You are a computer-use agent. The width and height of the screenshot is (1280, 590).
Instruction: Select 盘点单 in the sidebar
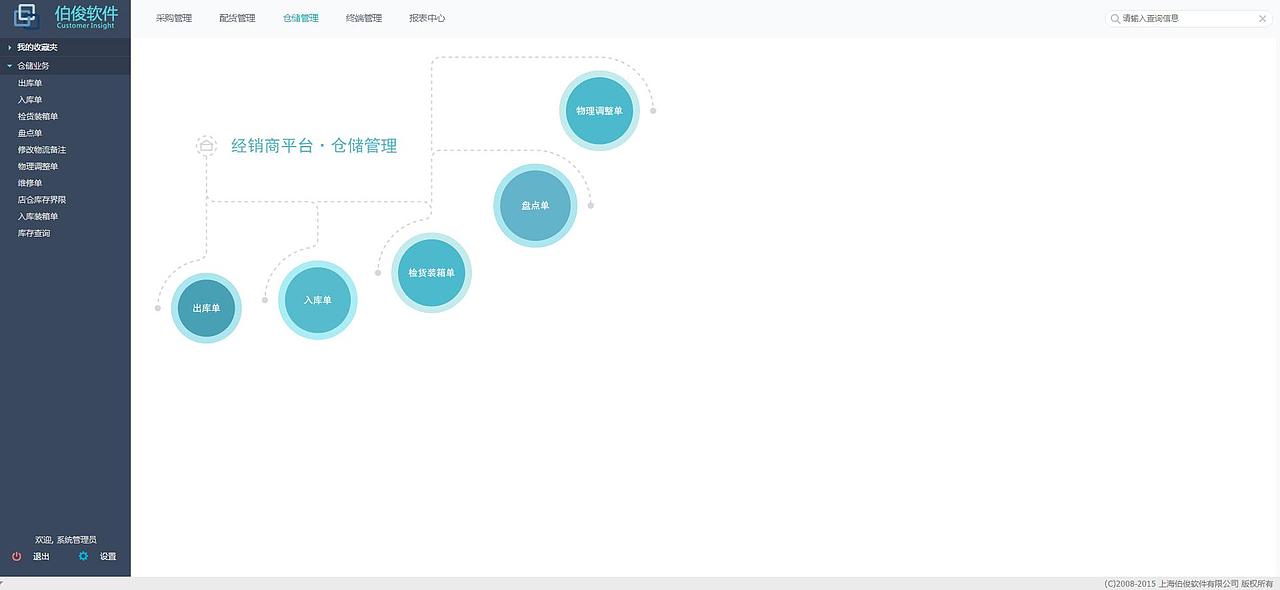30,133
